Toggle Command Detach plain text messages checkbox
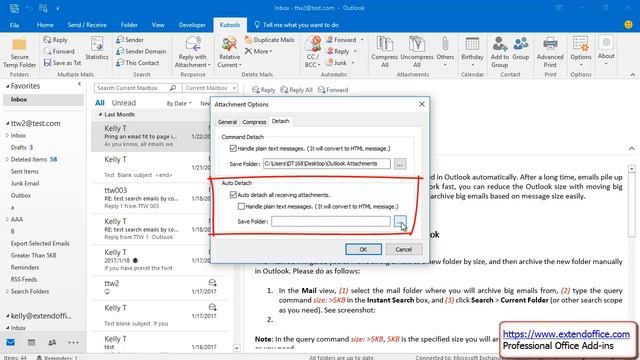Viewport: 640px width, 360px height. pyautogui.click(x=233, y=149)
